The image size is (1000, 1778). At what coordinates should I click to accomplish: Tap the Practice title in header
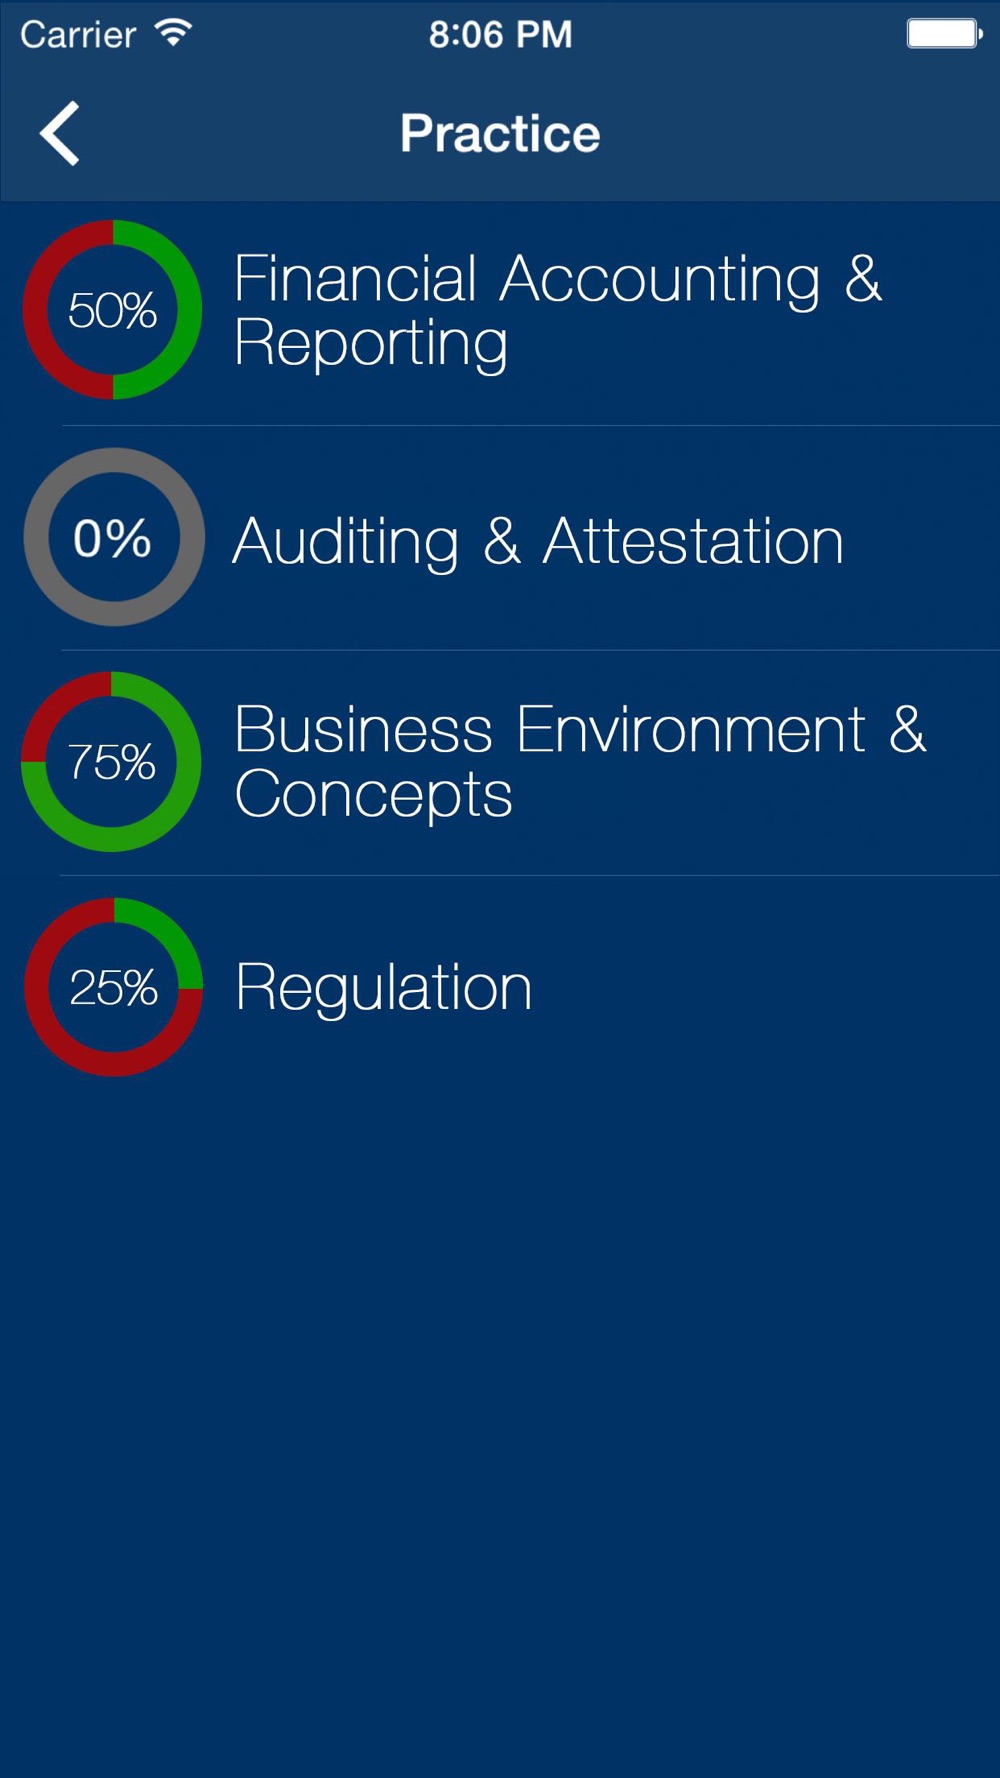(500, 133)
